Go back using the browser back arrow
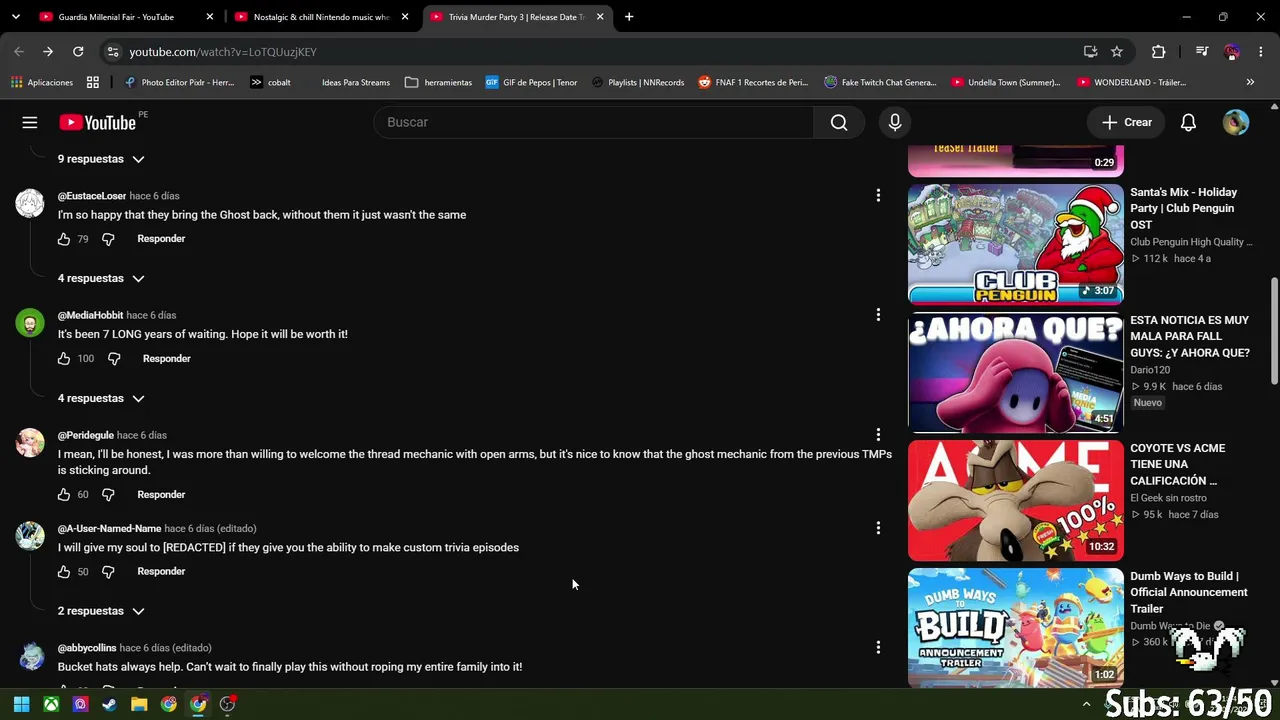This screenshot has width=1280, height=720. [19, 52]
